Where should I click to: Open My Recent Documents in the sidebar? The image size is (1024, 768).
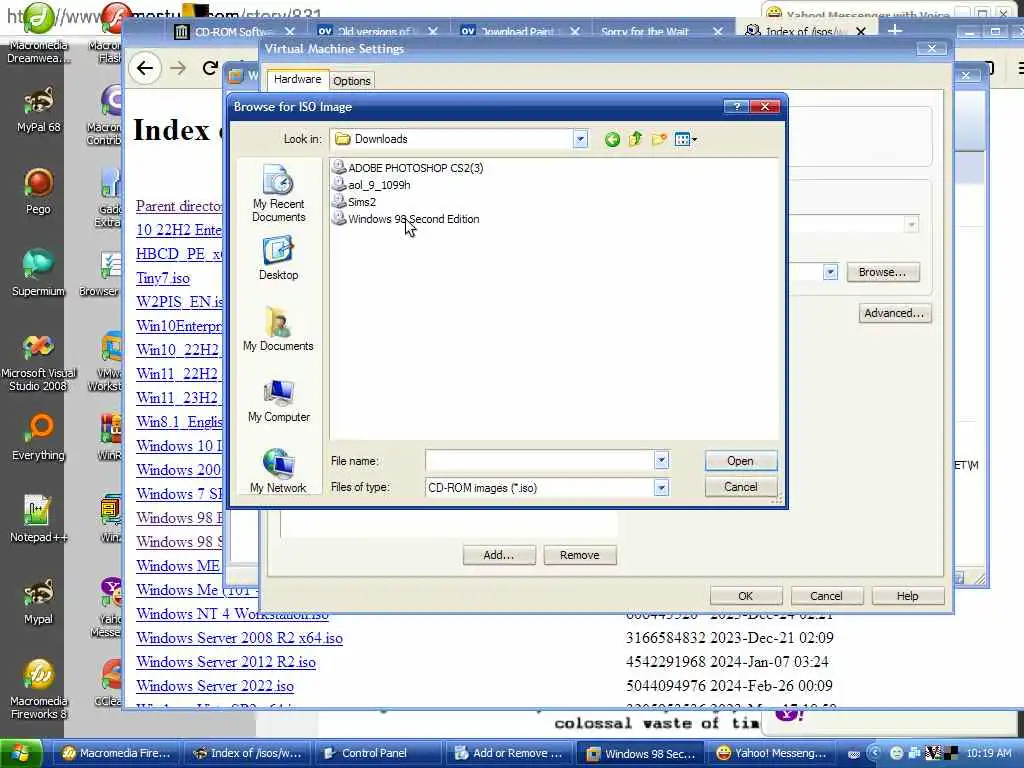point(278,194)
